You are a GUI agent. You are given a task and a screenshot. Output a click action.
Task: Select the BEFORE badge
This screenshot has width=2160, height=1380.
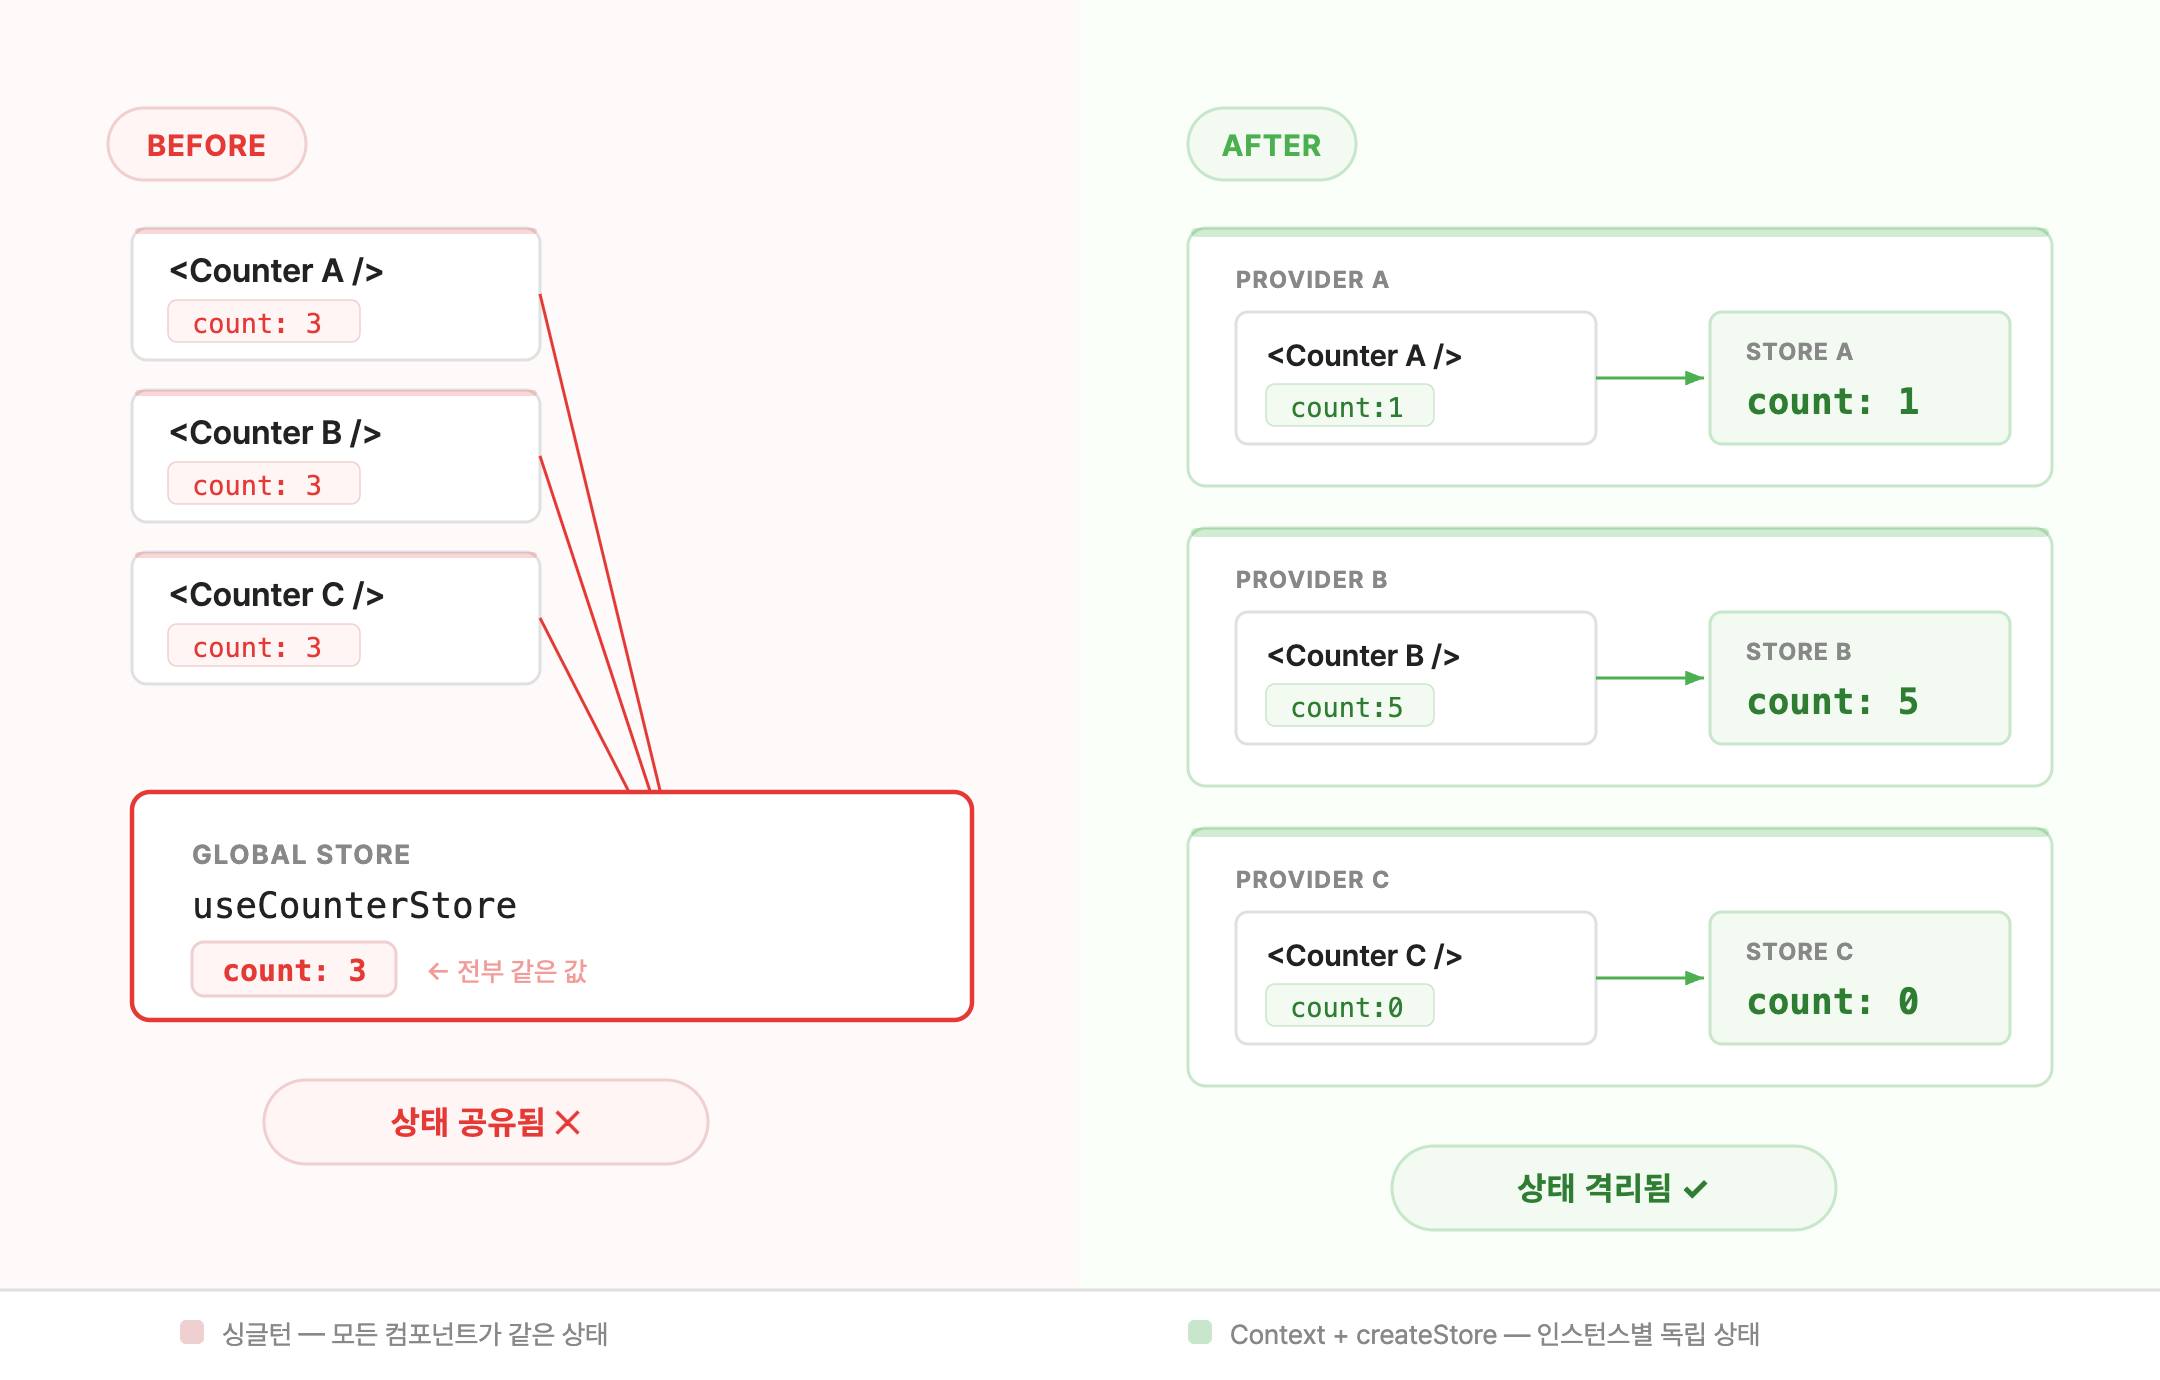[x=206, y=145]
